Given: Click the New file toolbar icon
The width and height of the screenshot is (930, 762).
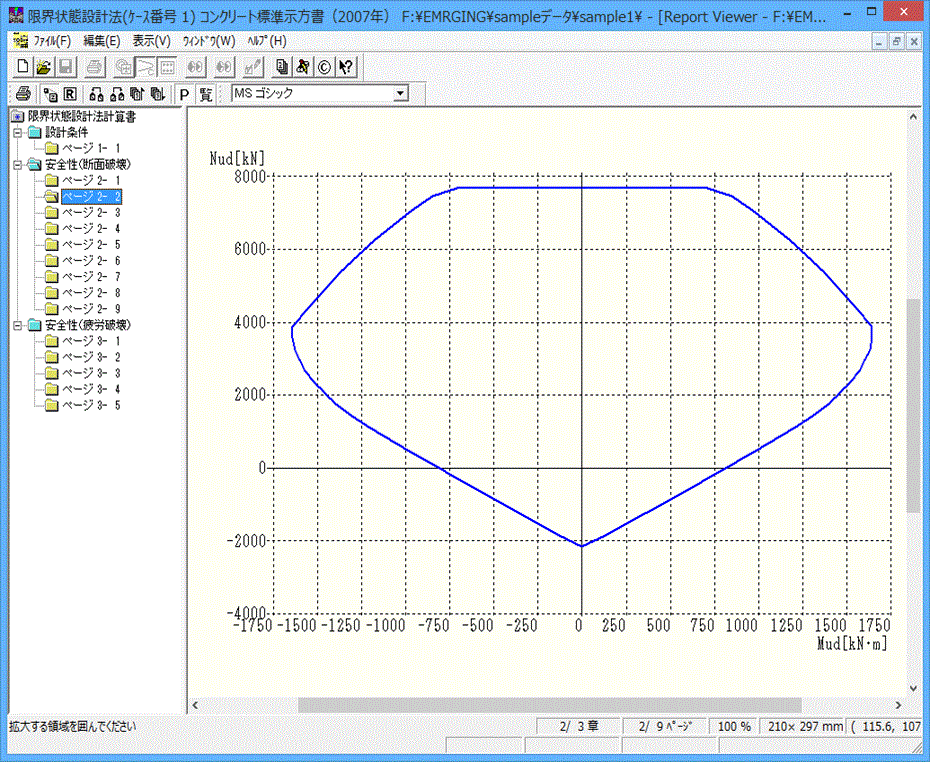Looking at the screenshot, I should coord(24,67).
